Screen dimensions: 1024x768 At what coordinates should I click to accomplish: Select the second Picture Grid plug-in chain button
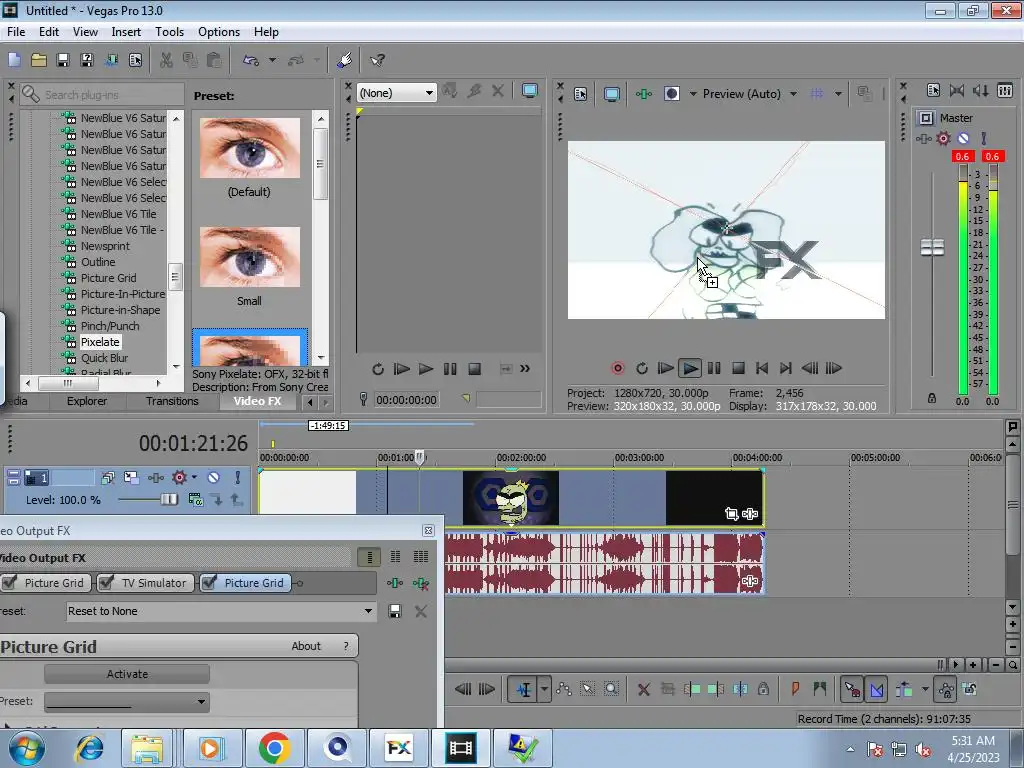tap(246, 583)
